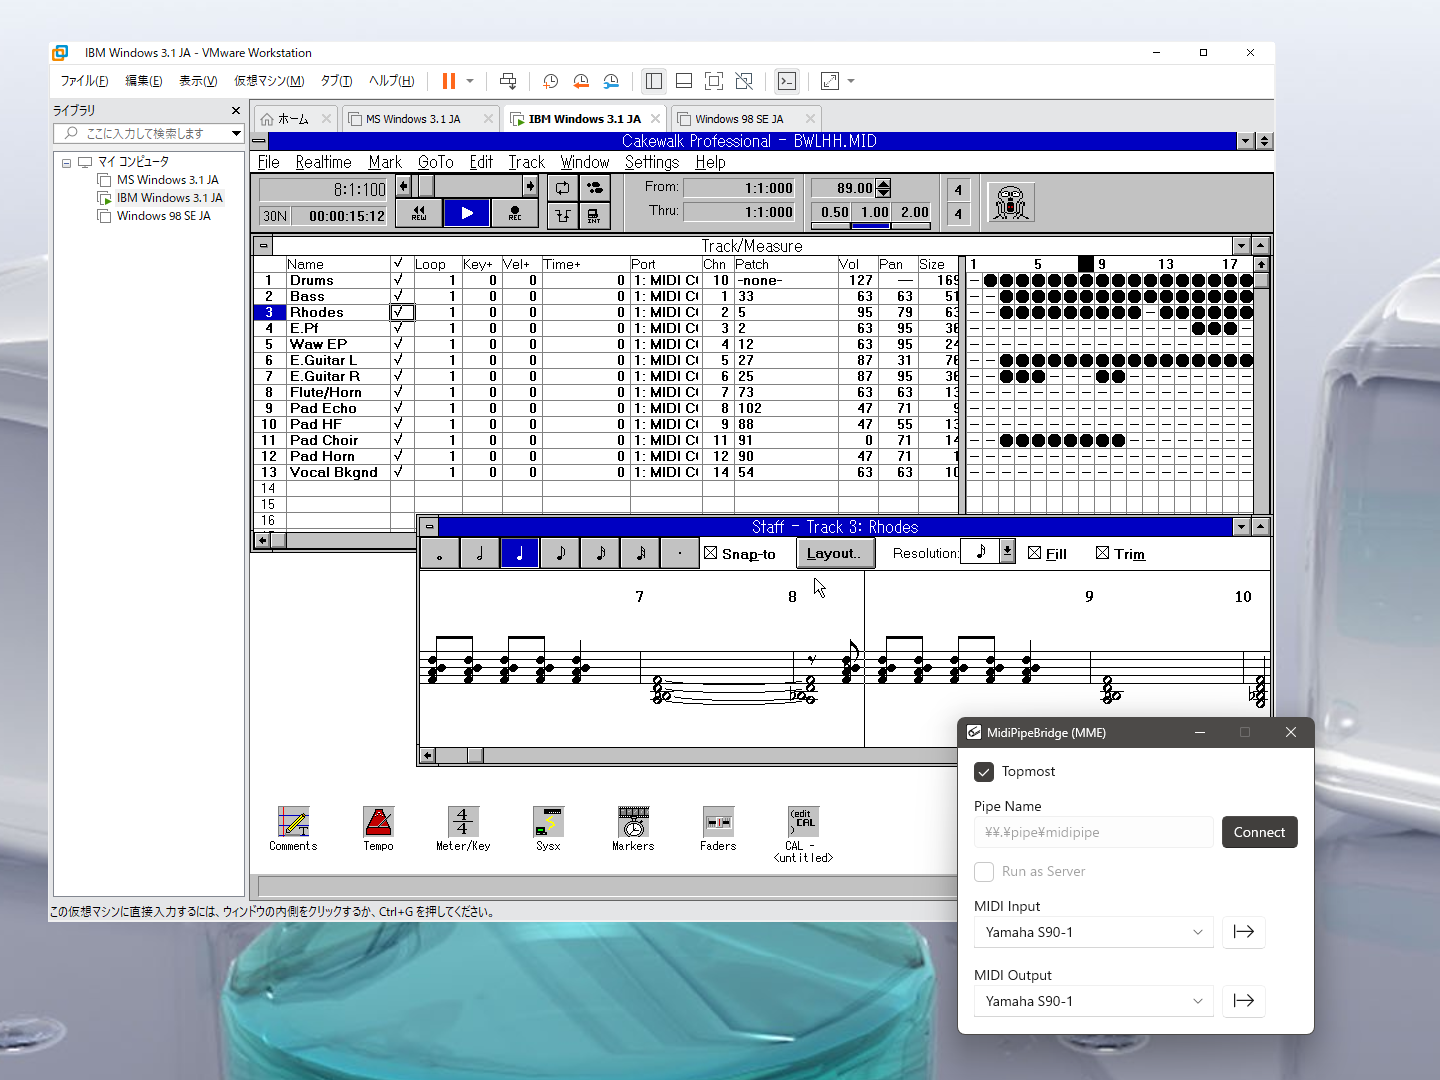Open the minimized Sysx icon
The image size is (1440, 1080).
click(548, 829)
